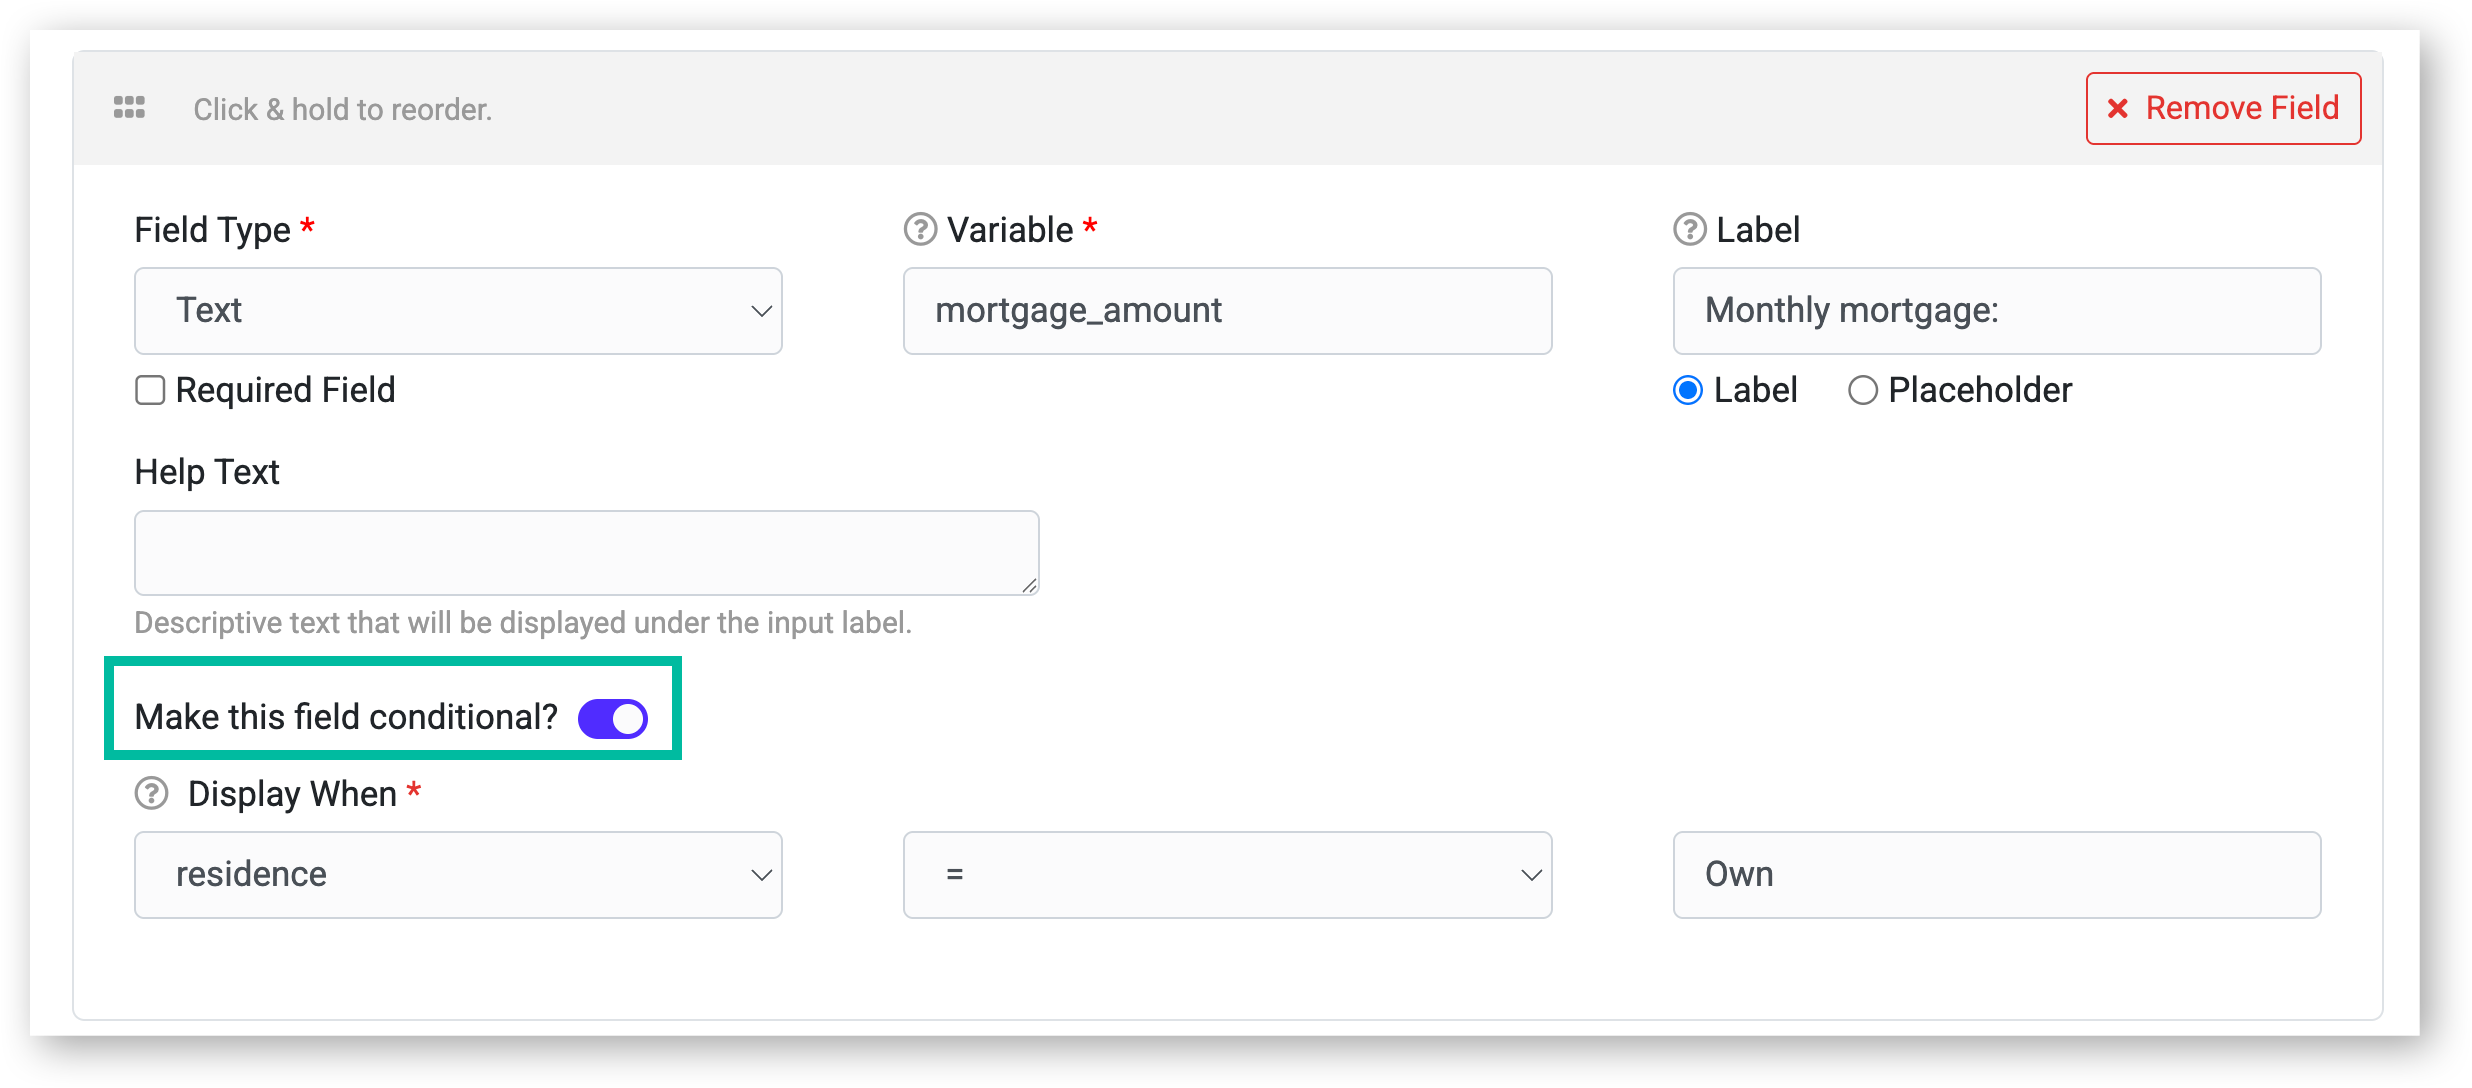The height and width of the screenshot is (1088, 2472).
Task: Select the Label radio button
Action: pos(1688,390)
